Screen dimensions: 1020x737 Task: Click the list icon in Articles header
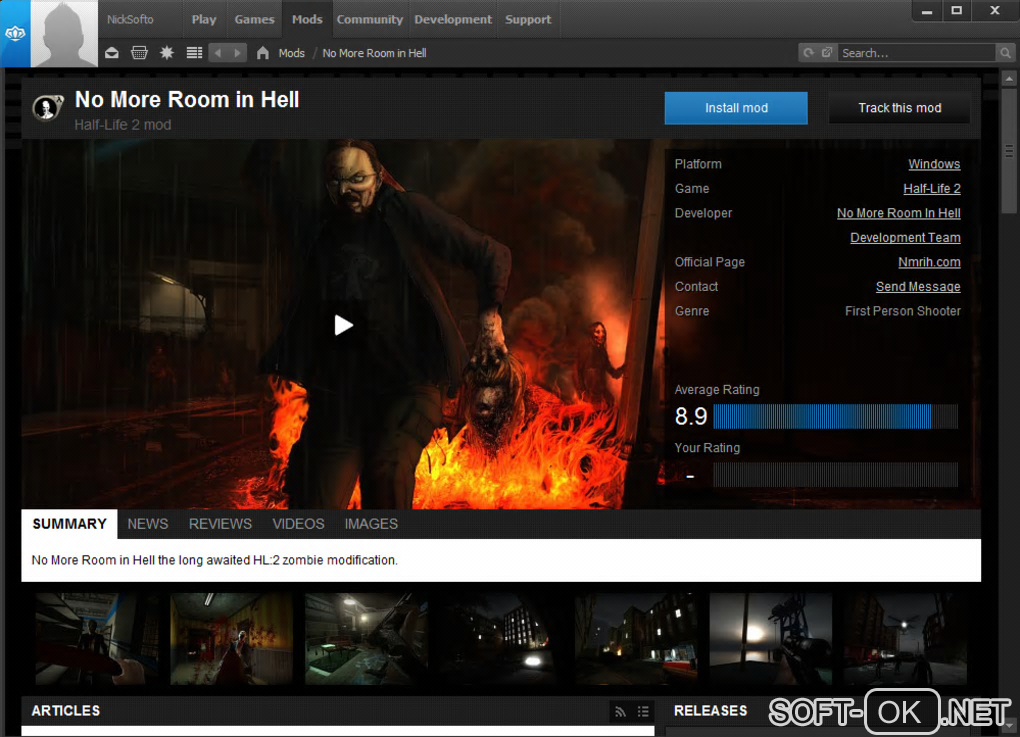point(643,711)
